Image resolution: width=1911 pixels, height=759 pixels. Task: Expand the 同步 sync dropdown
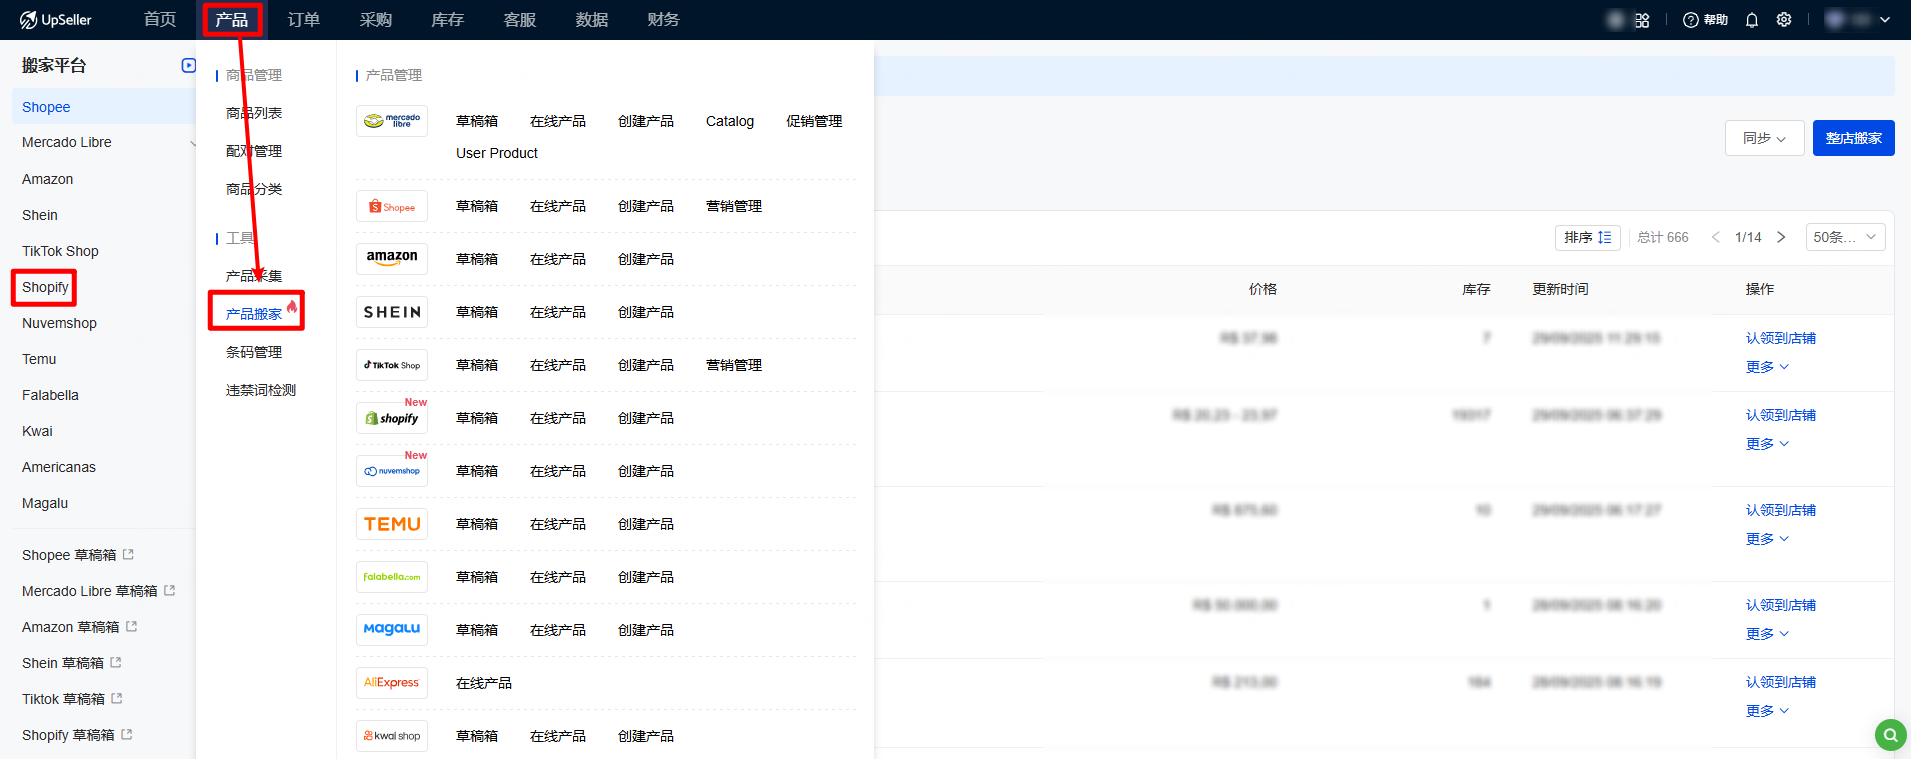[1764, 138]
